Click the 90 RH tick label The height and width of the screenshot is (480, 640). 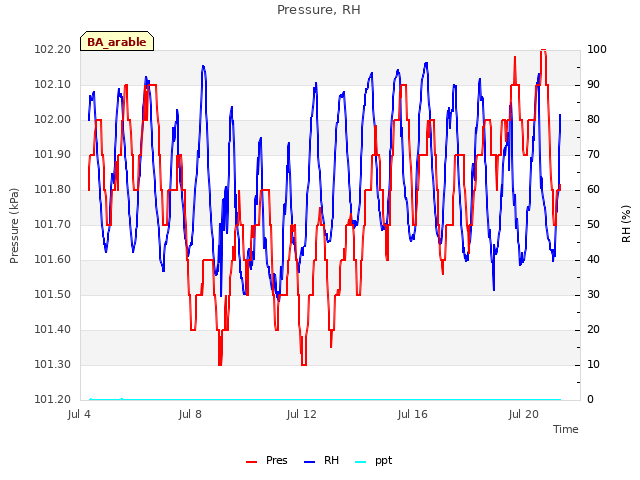pos(593,85)
